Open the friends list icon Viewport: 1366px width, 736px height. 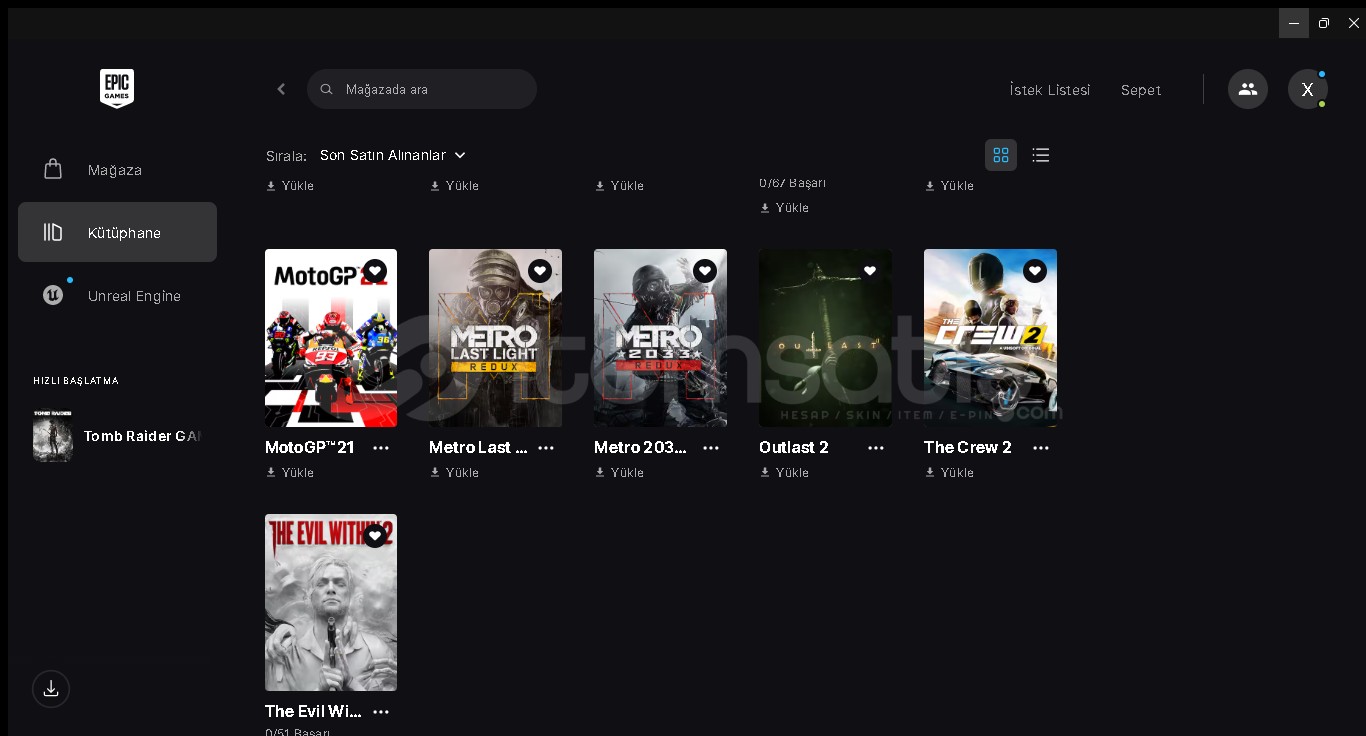1248,89
